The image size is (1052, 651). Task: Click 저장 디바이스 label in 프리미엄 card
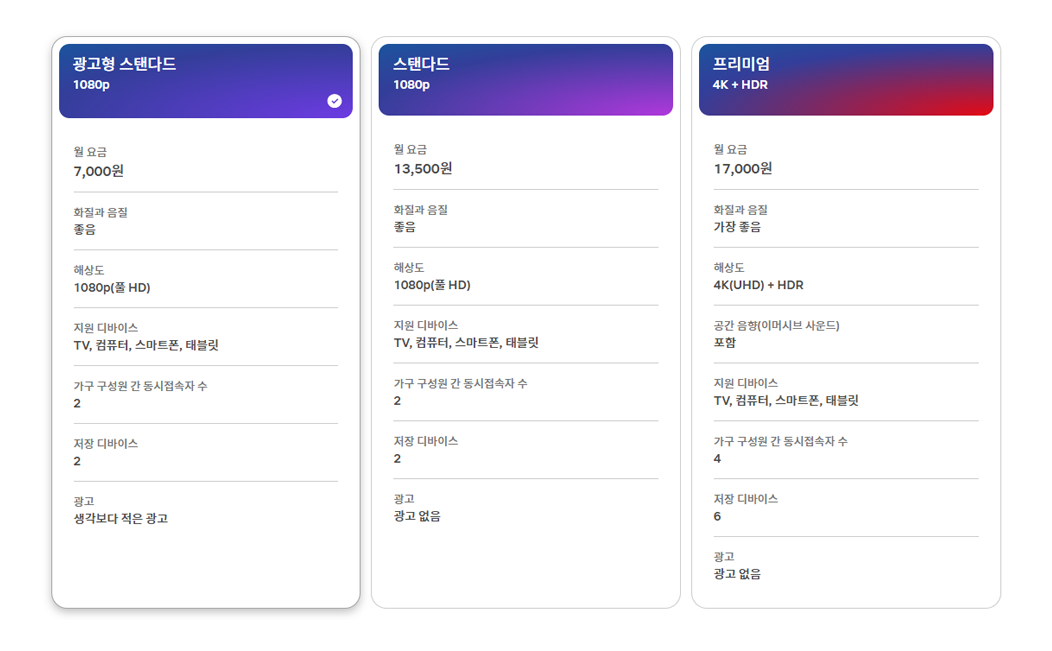pyautogui.click(x=745, y=499)
